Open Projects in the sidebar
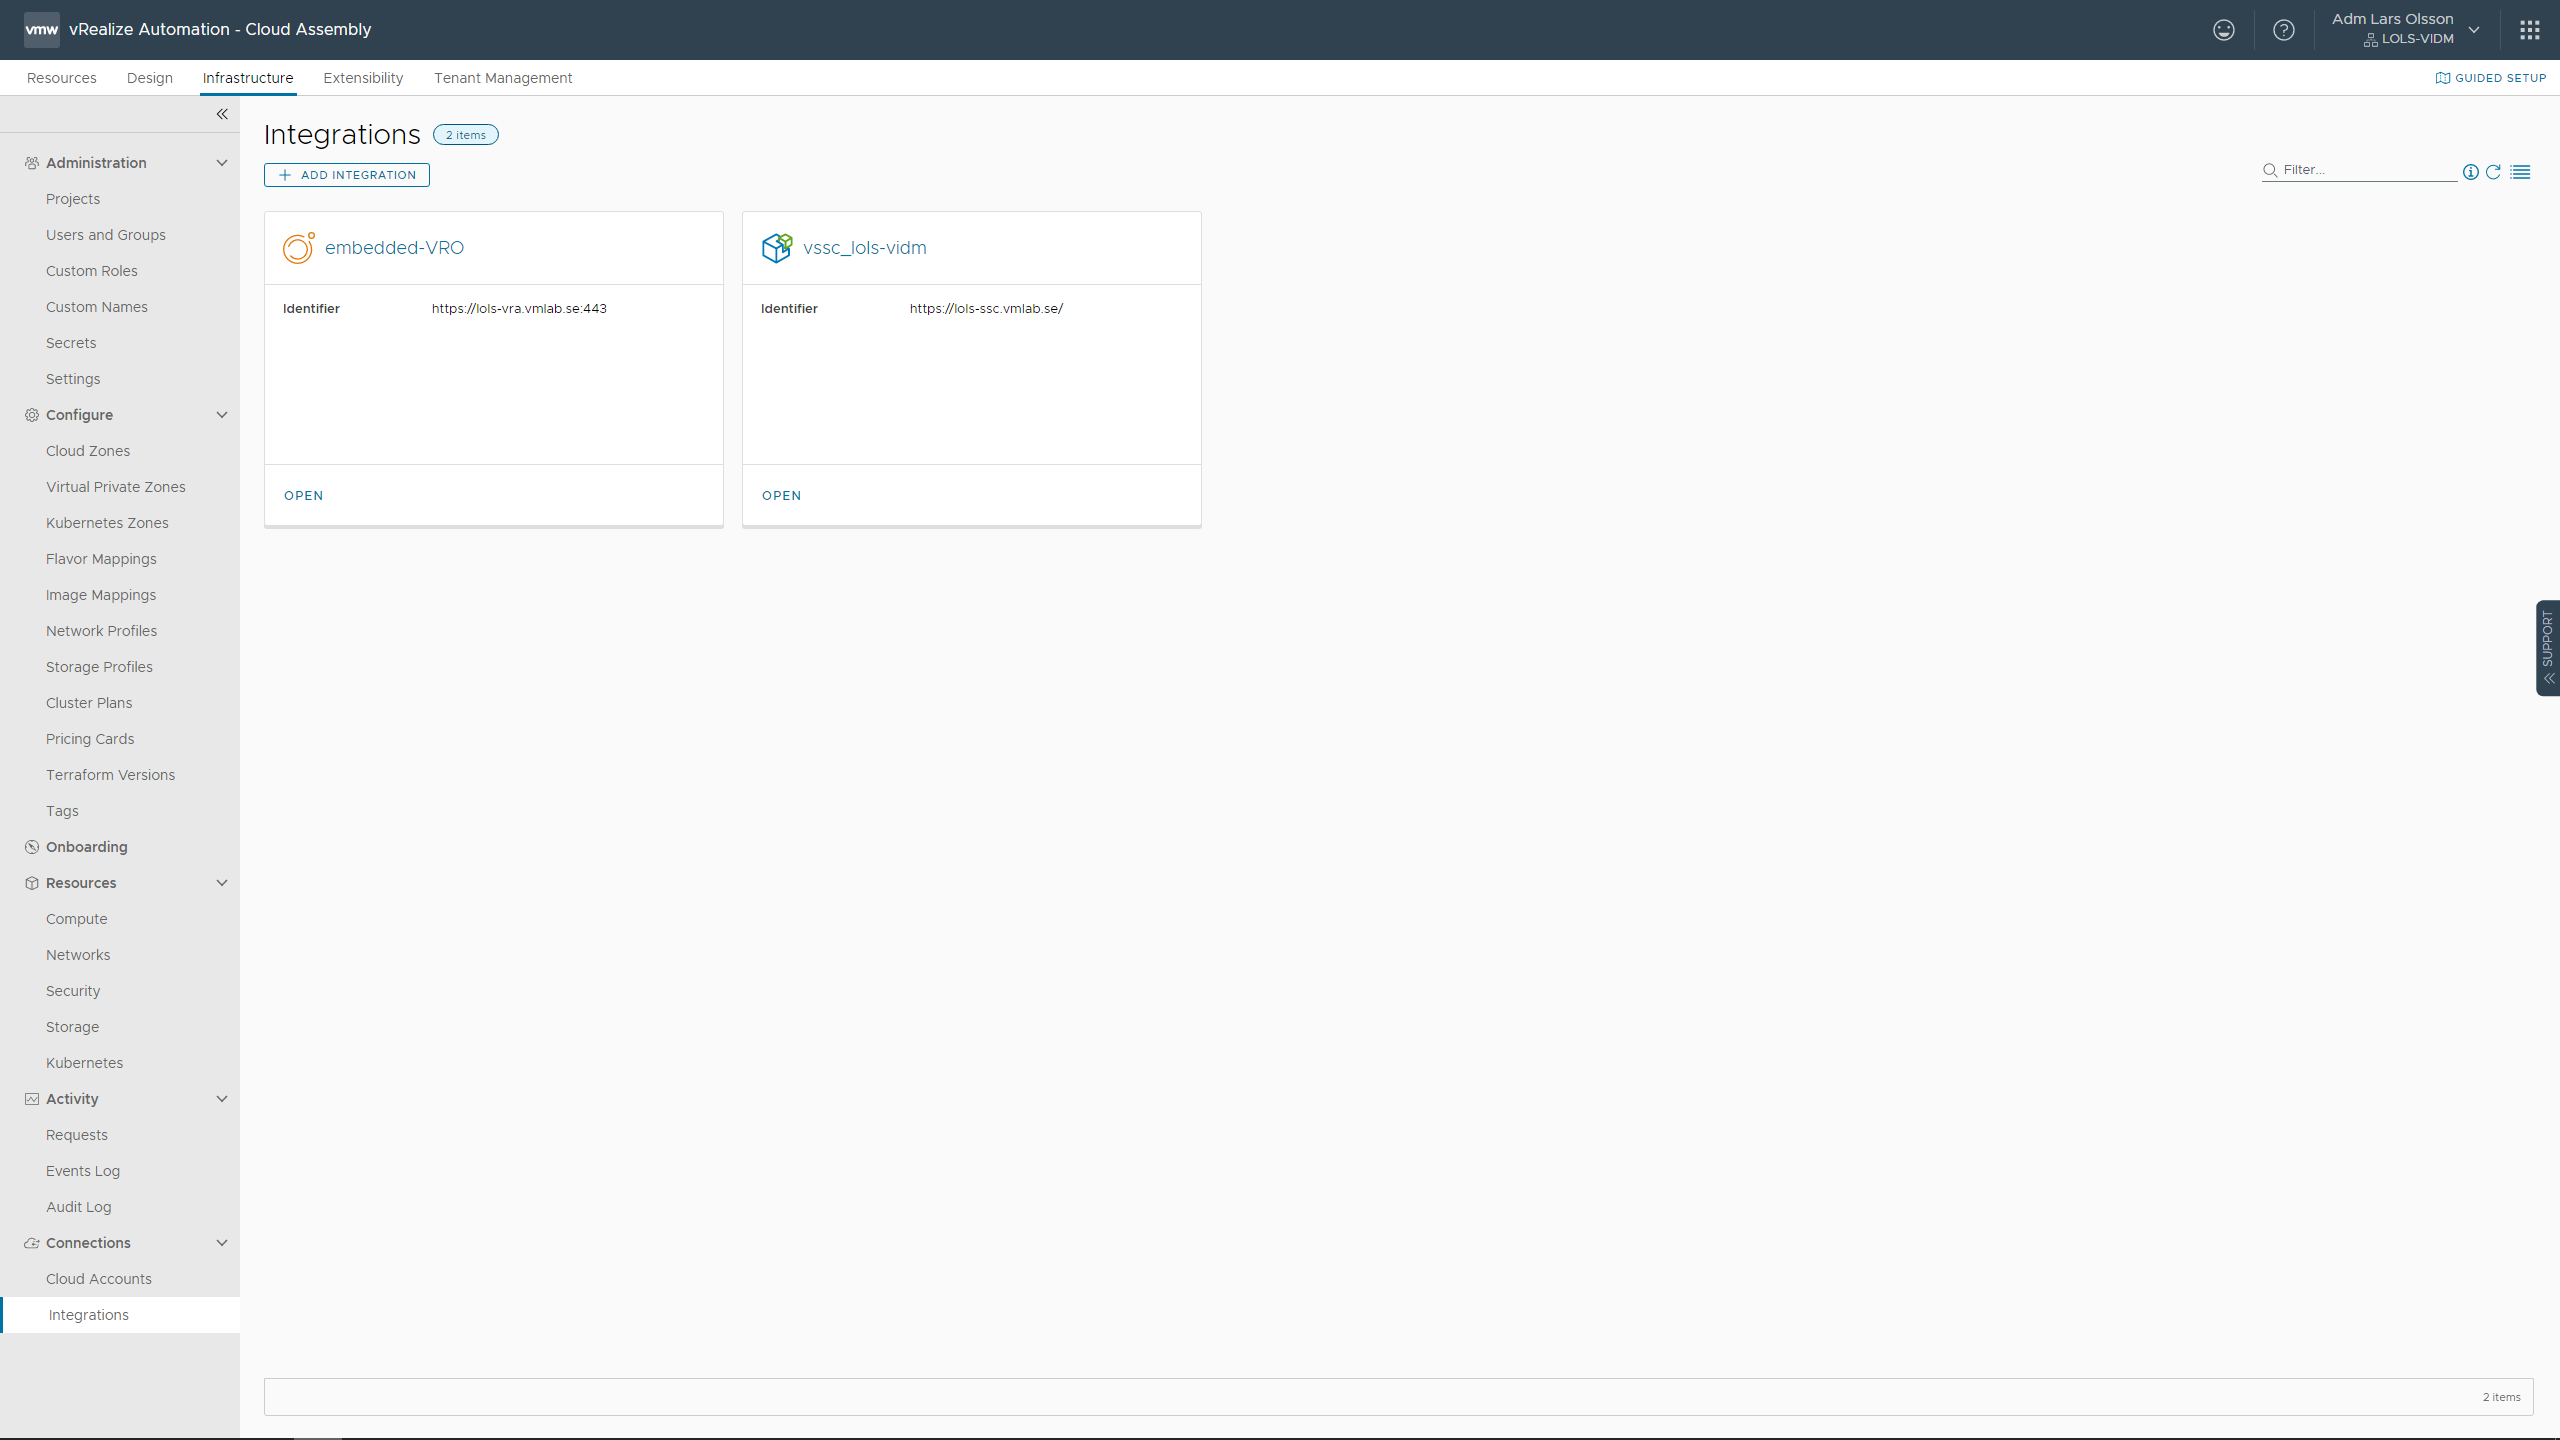 (x=73, y=199)
